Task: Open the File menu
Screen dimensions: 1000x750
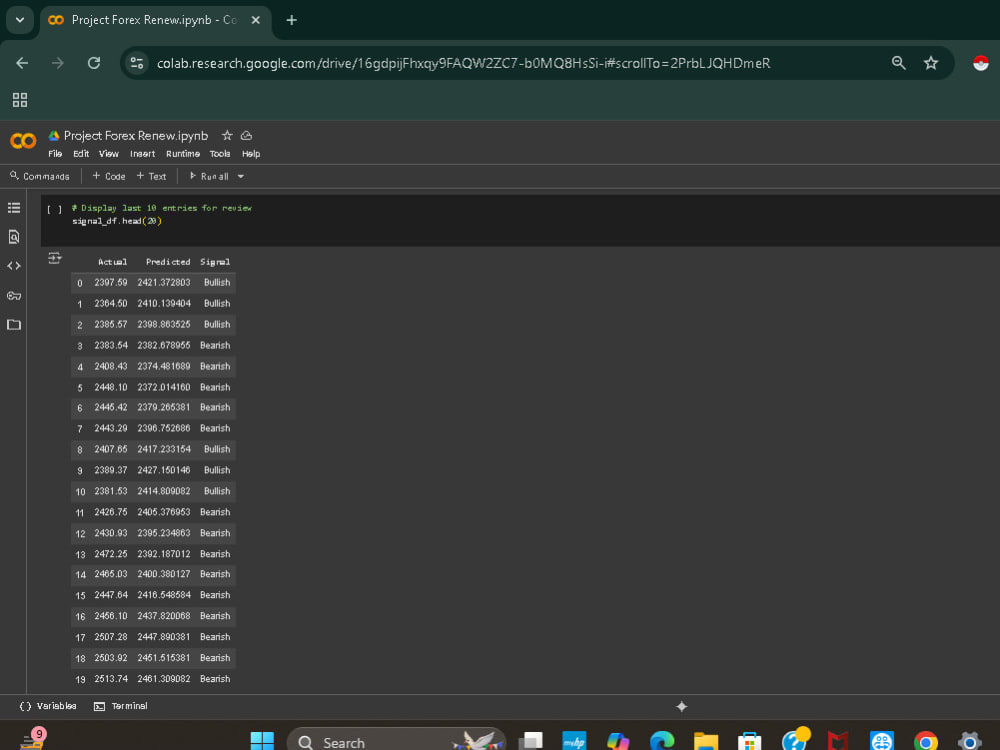Action: [x=55, y=154]
